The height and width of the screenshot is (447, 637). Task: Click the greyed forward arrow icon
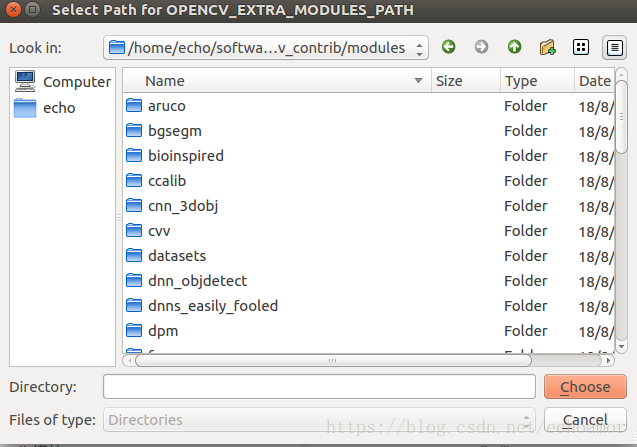tap(481, 47)
